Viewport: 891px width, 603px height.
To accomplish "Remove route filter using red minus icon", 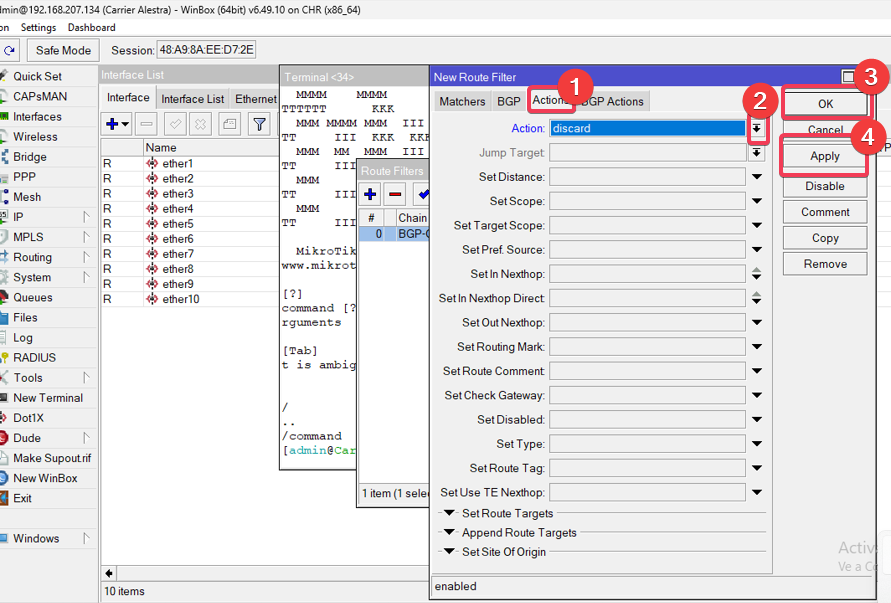I will 395,194.
